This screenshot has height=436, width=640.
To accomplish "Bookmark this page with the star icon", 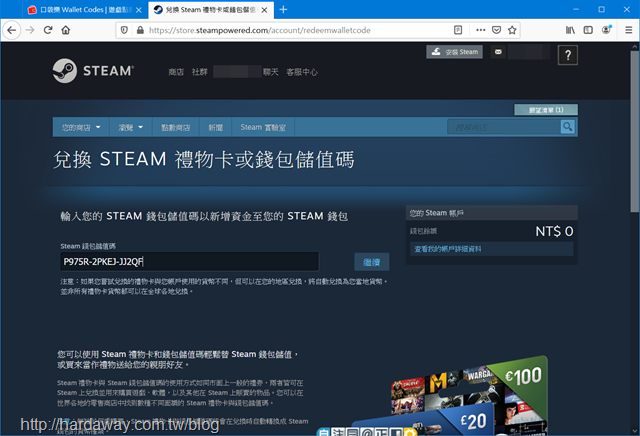I will 512,30.
